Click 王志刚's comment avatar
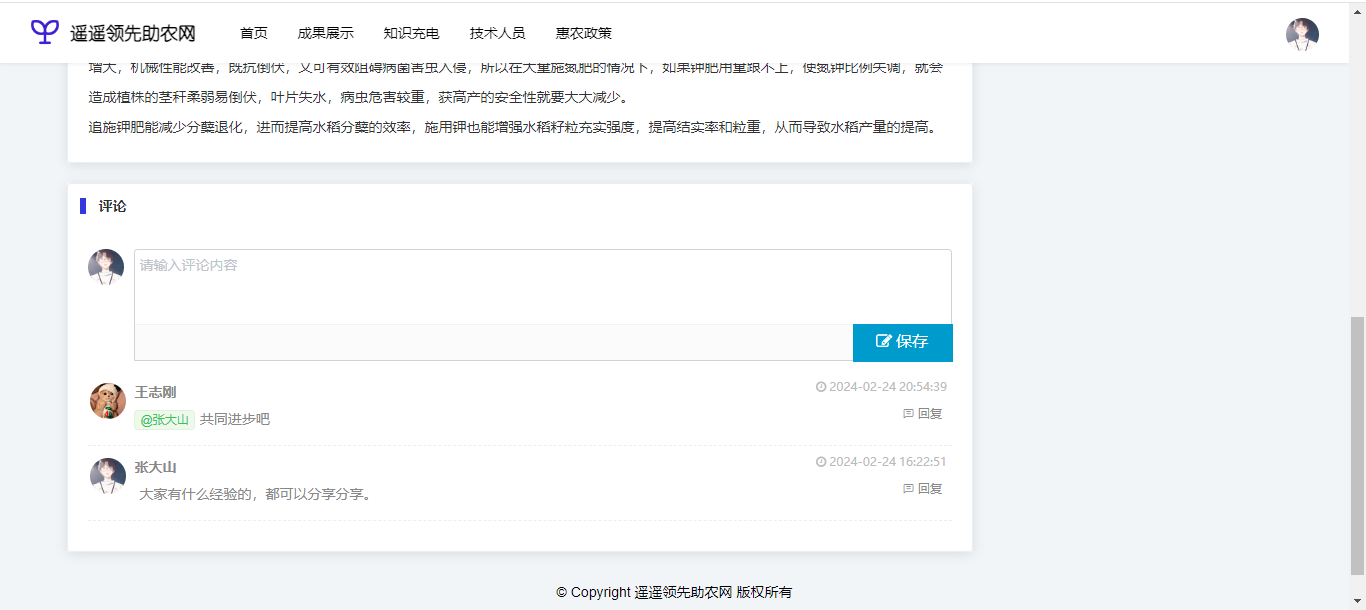The image size is (1366, 610). (108, 401)
